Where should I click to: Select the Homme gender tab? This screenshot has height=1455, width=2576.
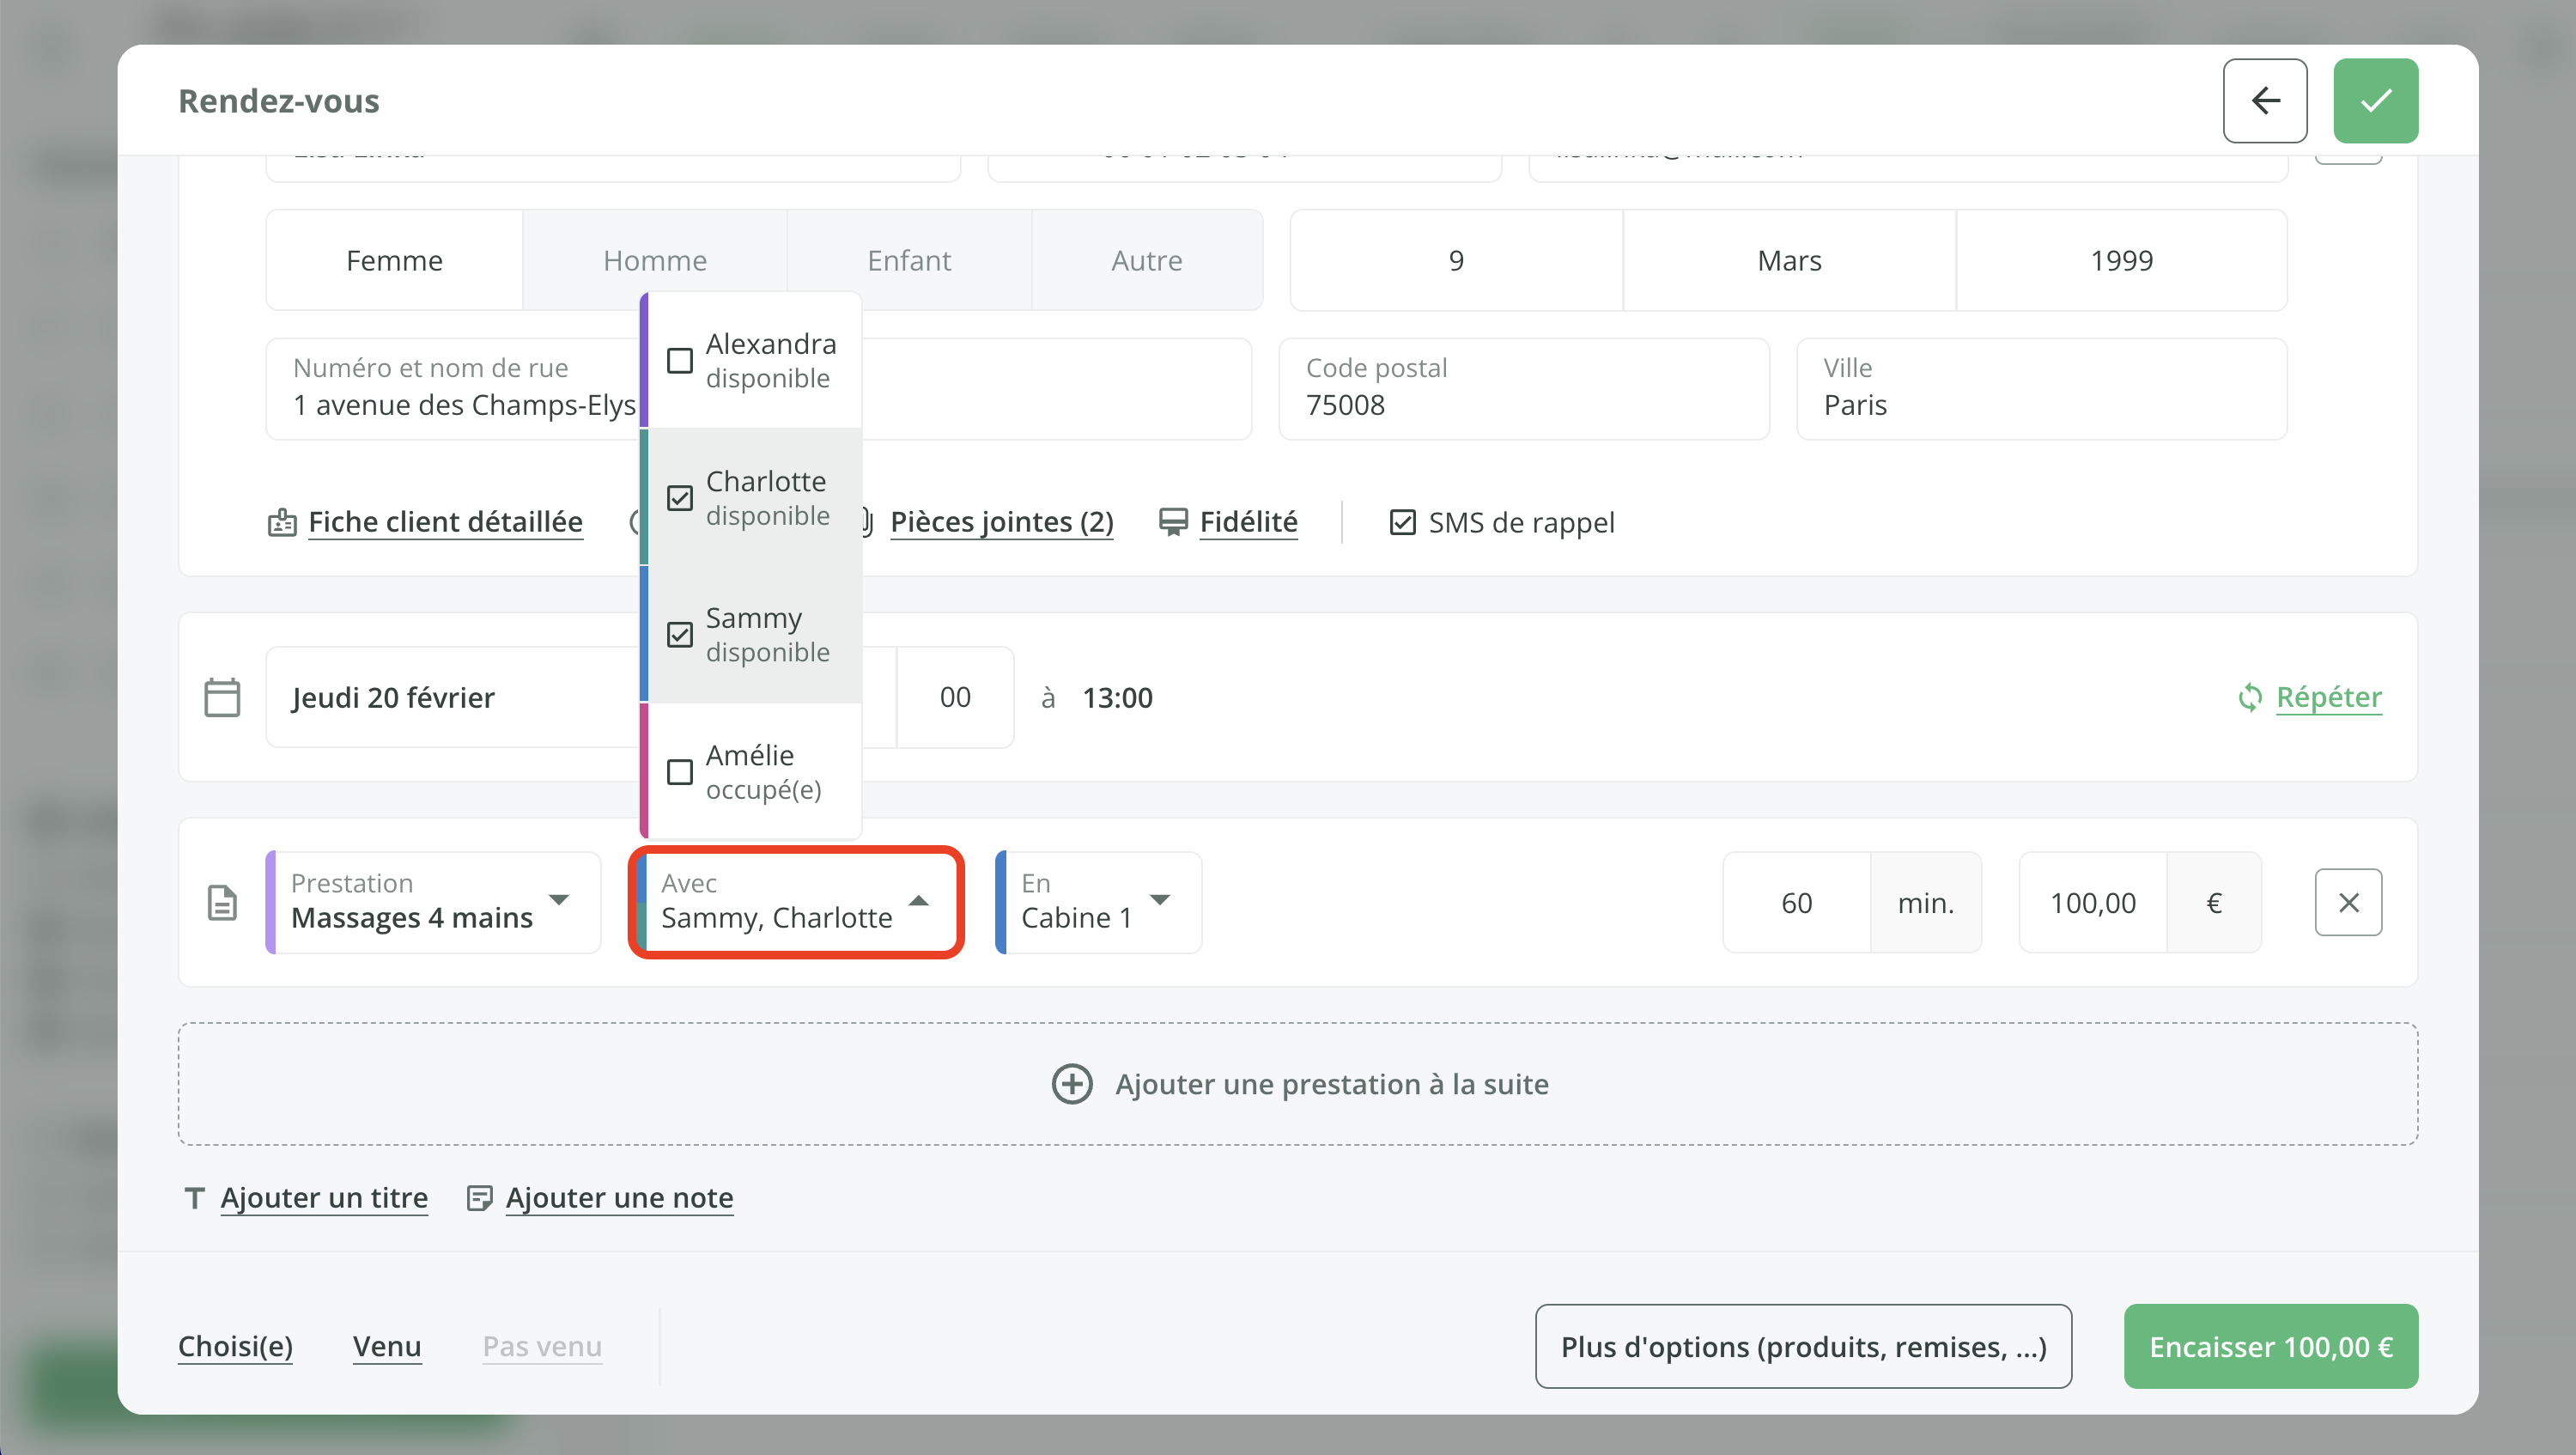tap(654, 260)
